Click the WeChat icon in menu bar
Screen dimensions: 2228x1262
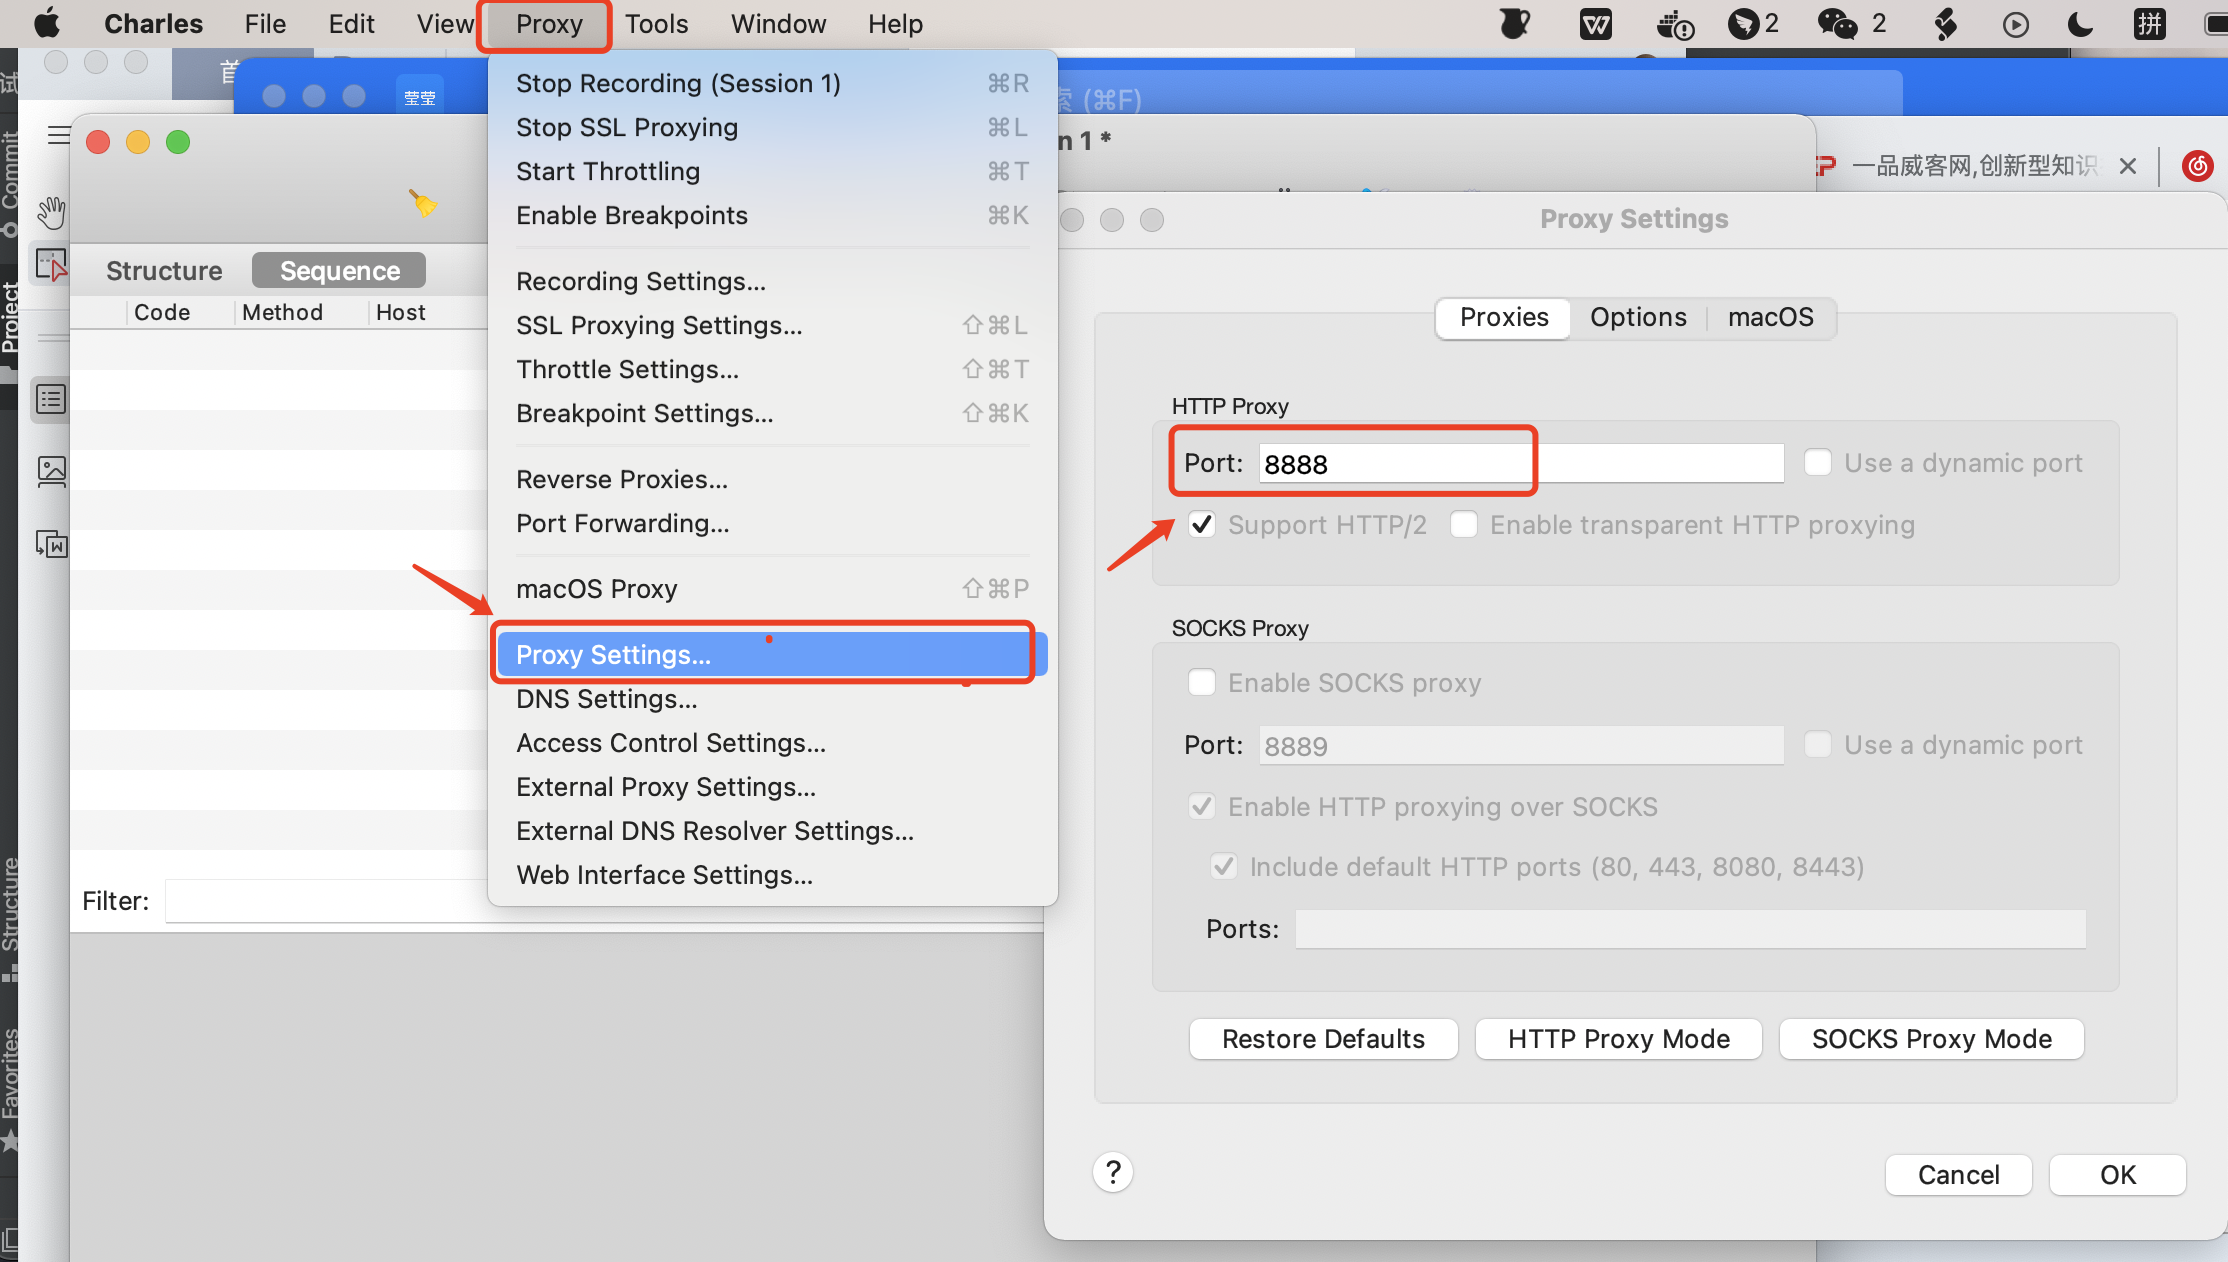pyautogui.click(x=1837, y=23)
